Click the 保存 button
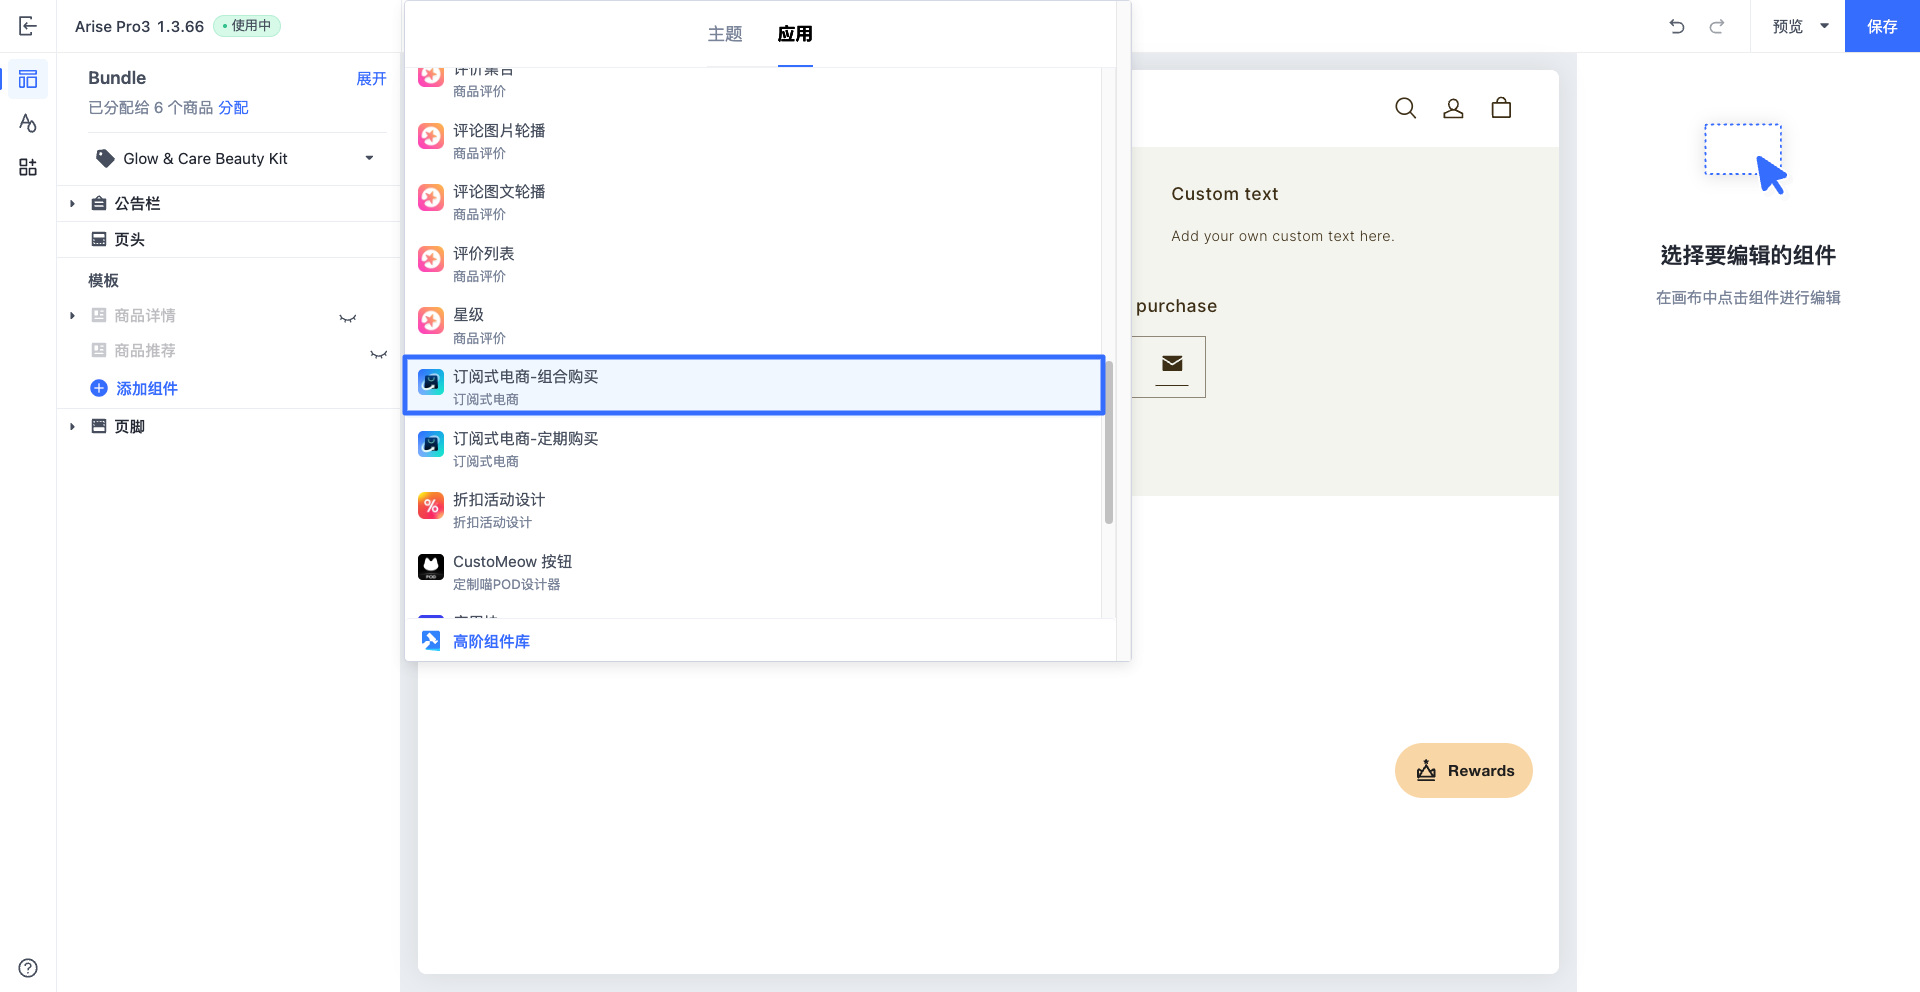 1882,26
